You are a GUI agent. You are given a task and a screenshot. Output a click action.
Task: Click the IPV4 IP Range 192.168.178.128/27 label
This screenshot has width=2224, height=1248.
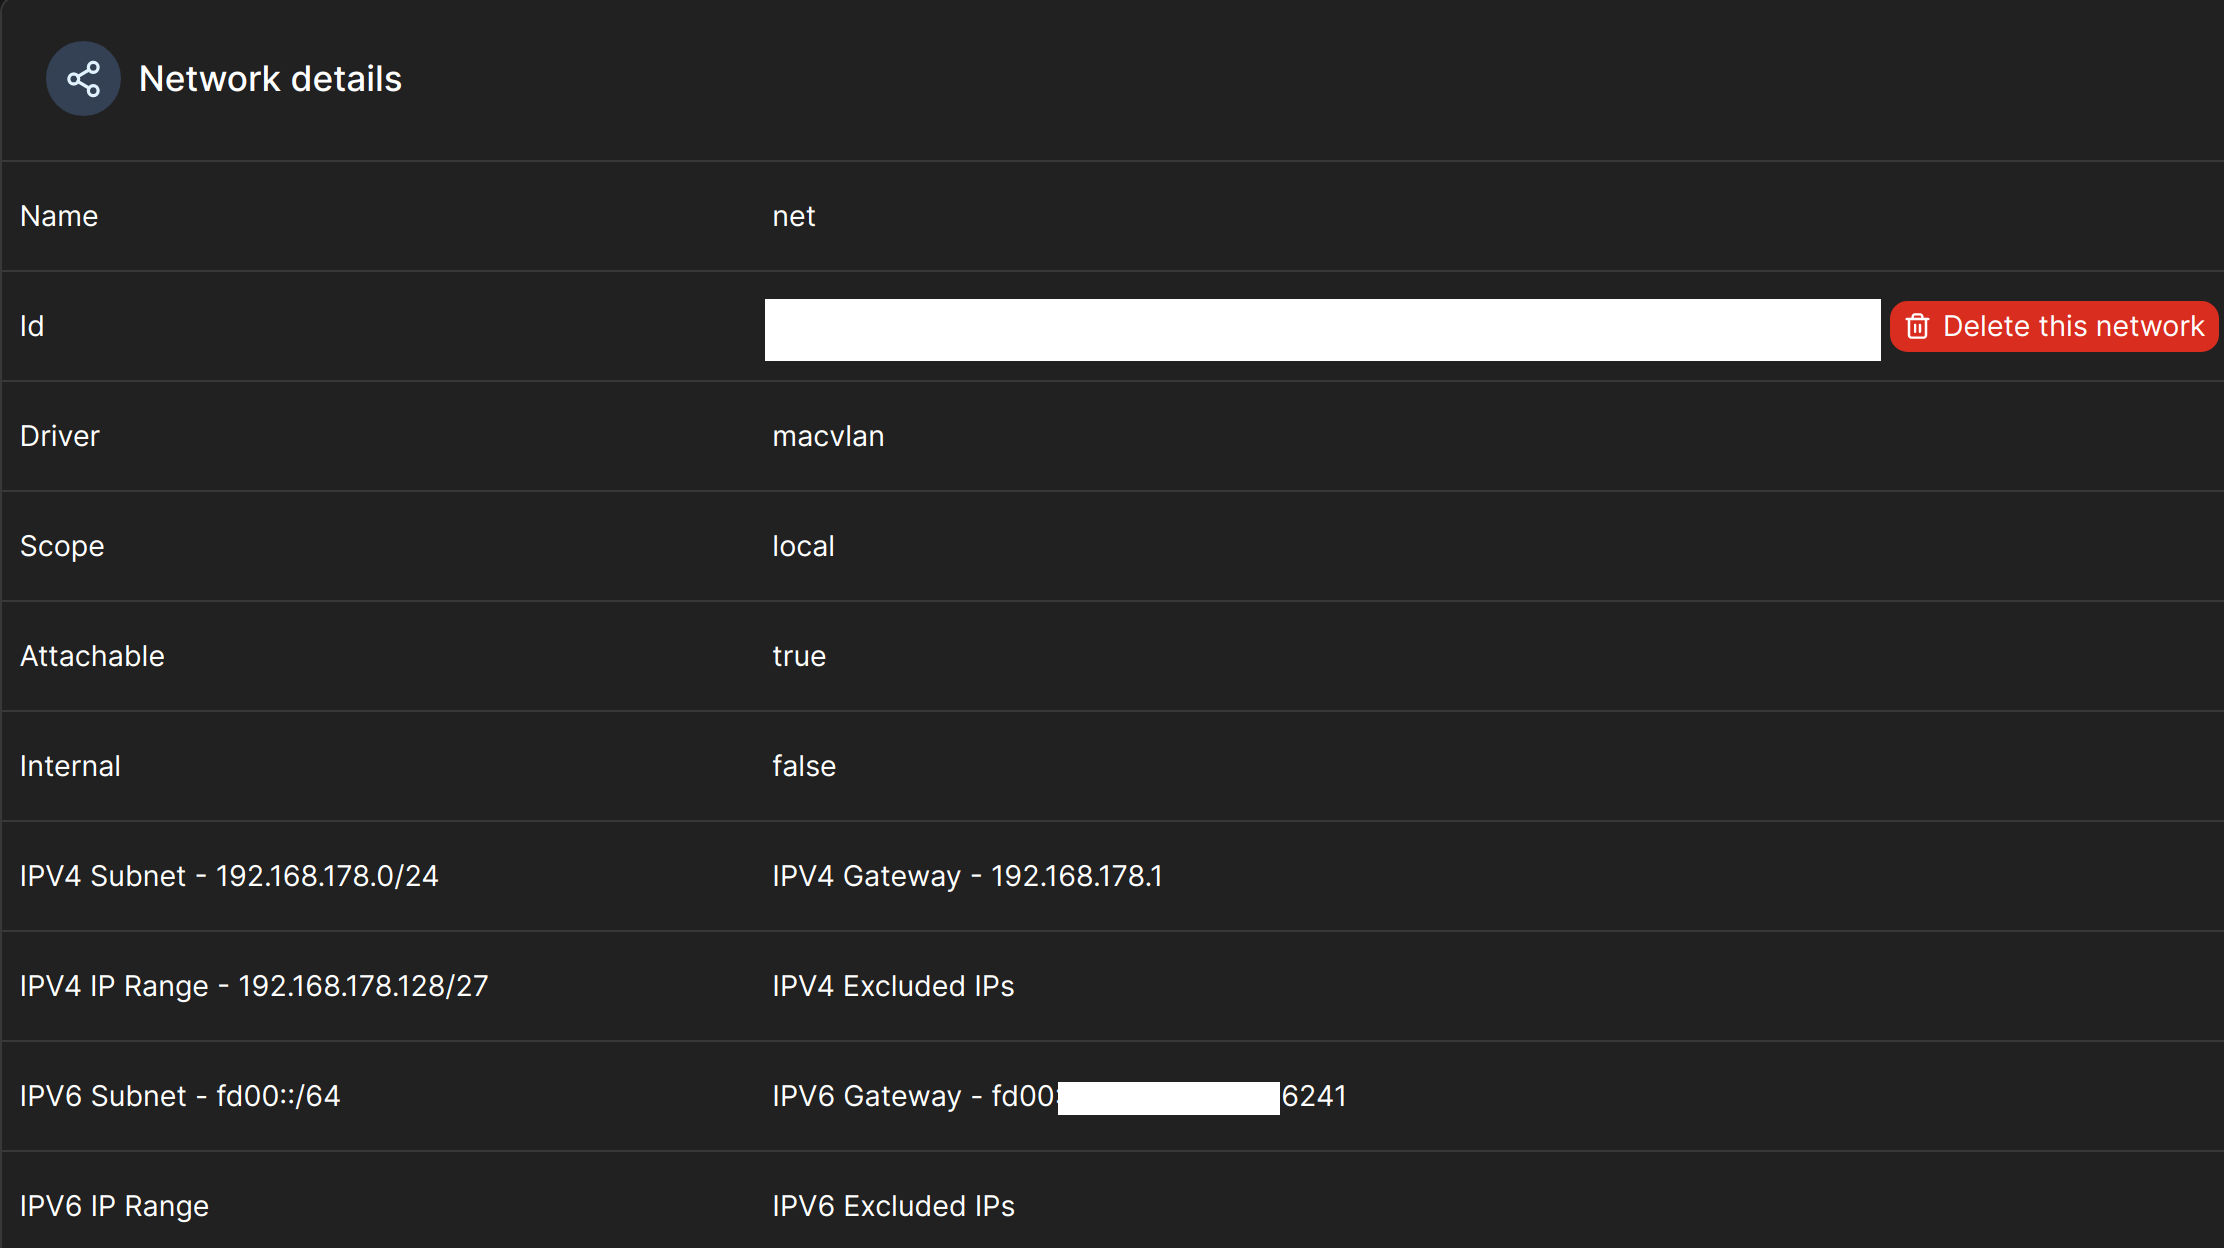254,986
